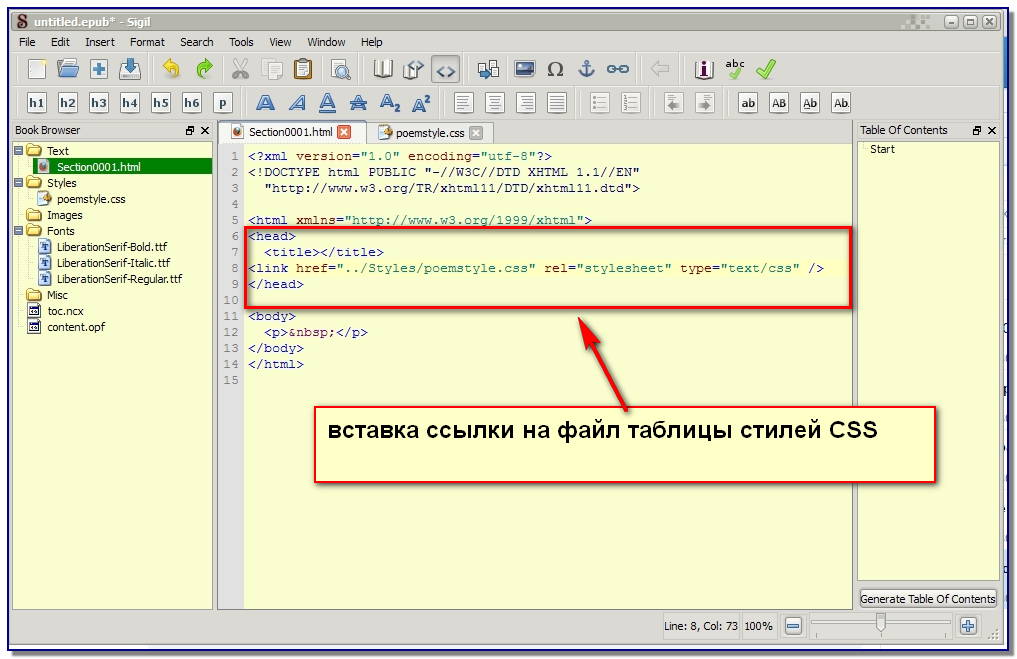This screenshot has height=659, width=1017.
Task: Apply the paragraph style p button
Action: pyautogui.click(x=222, y=102)
